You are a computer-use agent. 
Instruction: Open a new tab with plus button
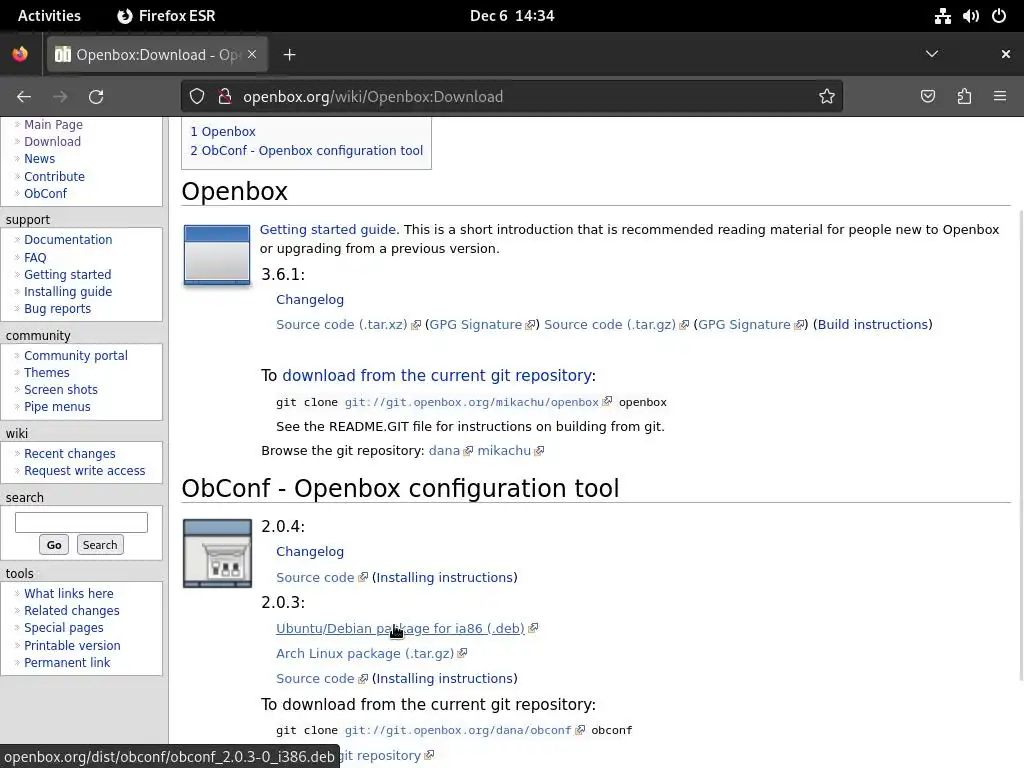289,55
